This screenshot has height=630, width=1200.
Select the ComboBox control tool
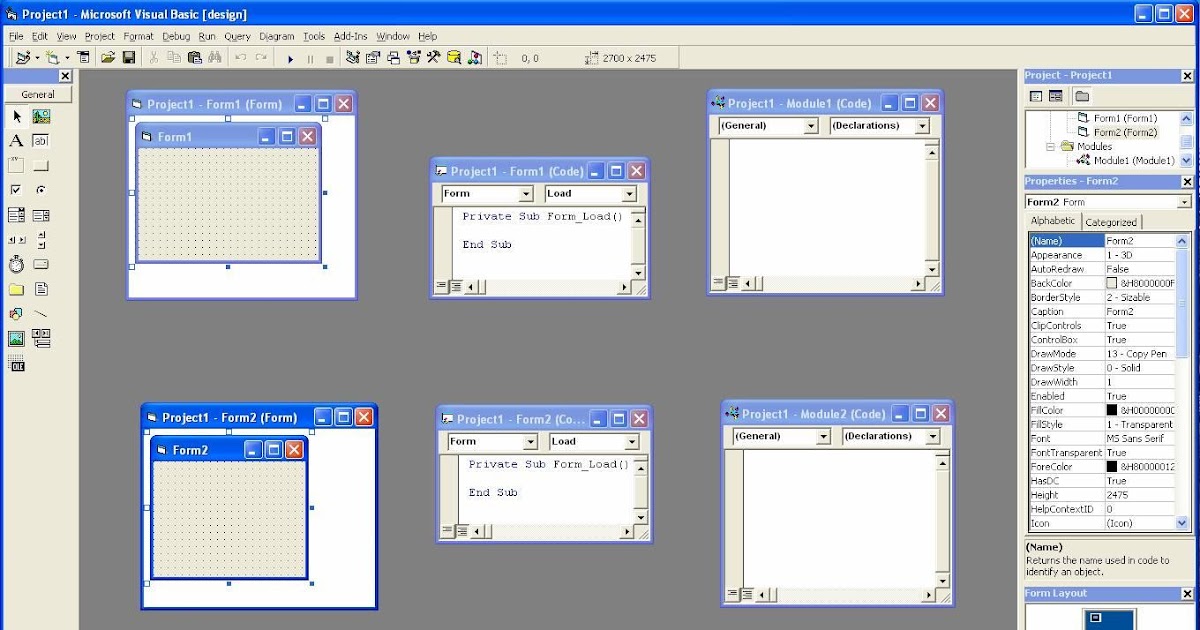(x=16, y=215)
